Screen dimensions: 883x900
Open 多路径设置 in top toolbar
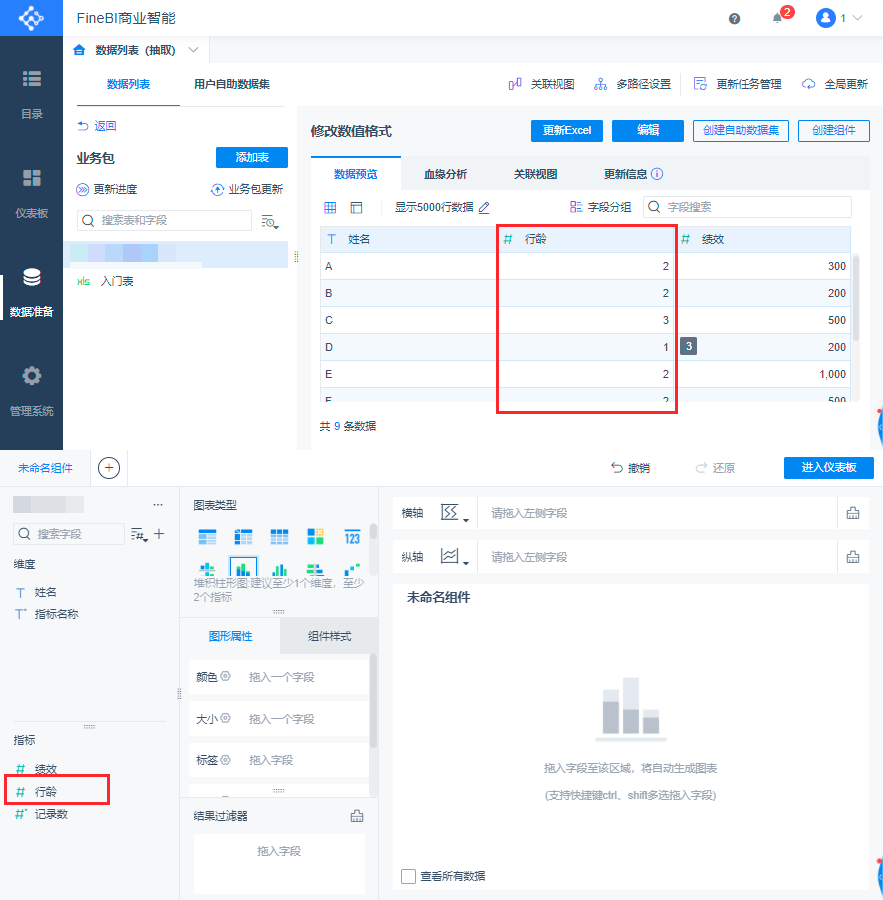pyautogui.click(x=632, y=84)
